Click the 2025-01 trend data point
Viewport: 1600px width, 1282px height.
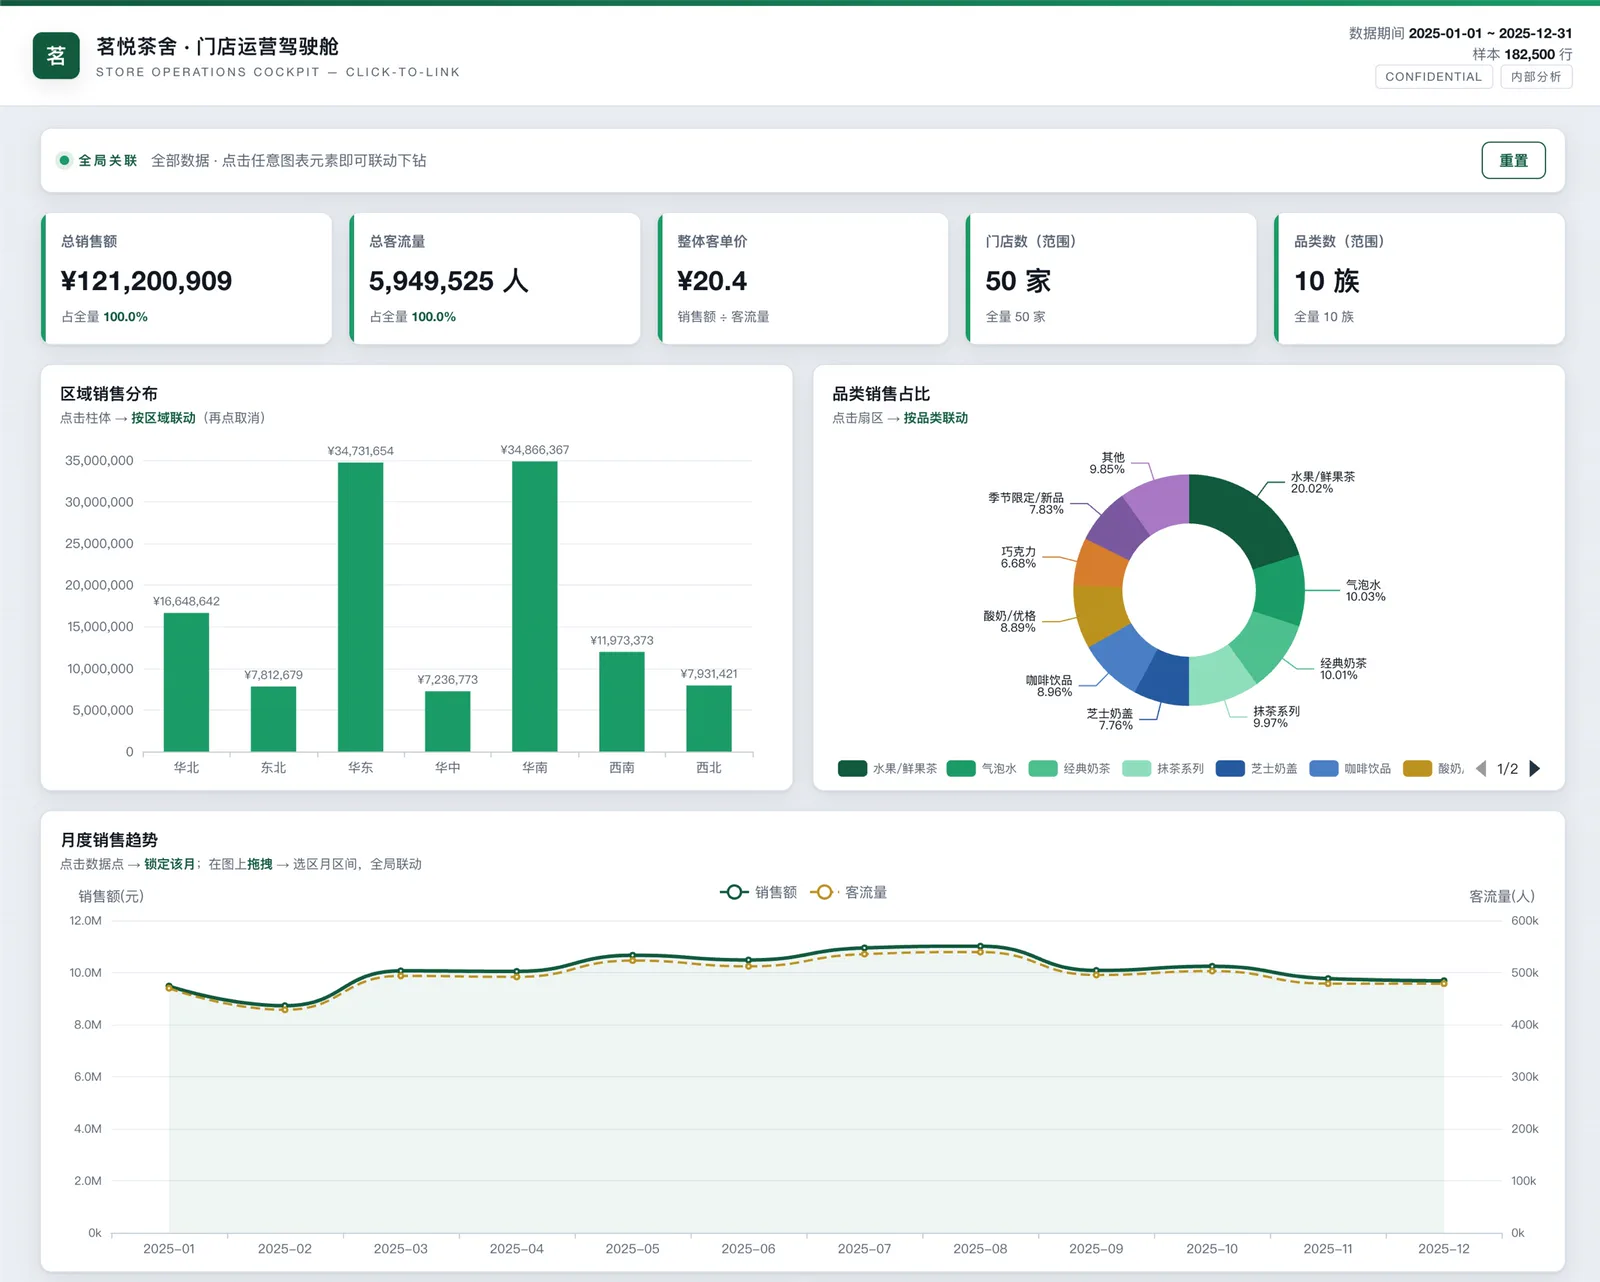(x=169, y=986)
